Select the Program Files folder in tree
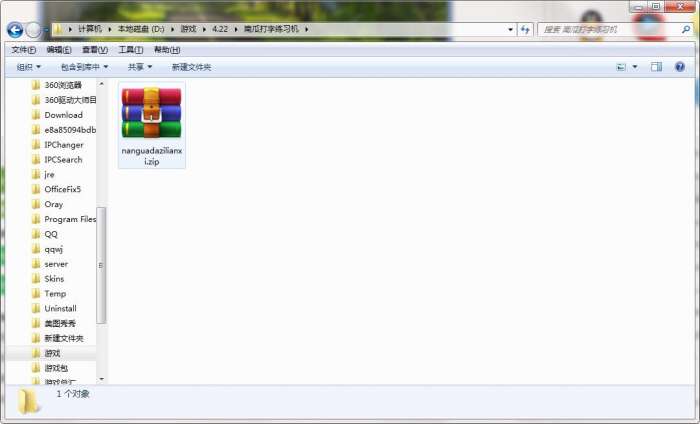This screenshot has width=700, height=424. pos(70,219)
